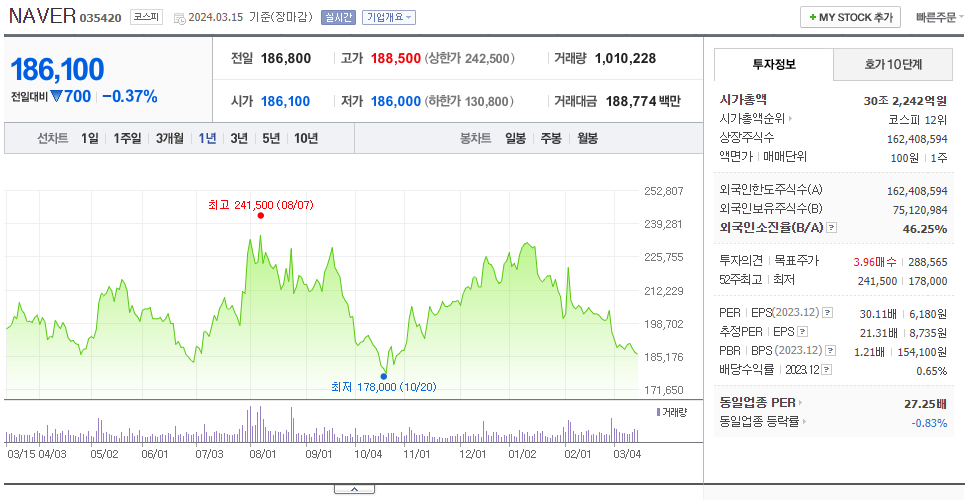Click the arrow beside 동일업종 PER
Image resolution: width=968 pixels, height=500 pixels.
tap(801, 403)
